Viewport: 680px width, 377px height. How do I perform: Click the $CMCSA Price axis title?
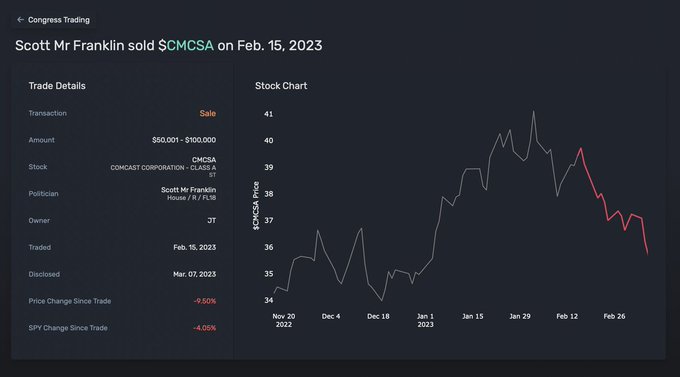click(256, 206)
